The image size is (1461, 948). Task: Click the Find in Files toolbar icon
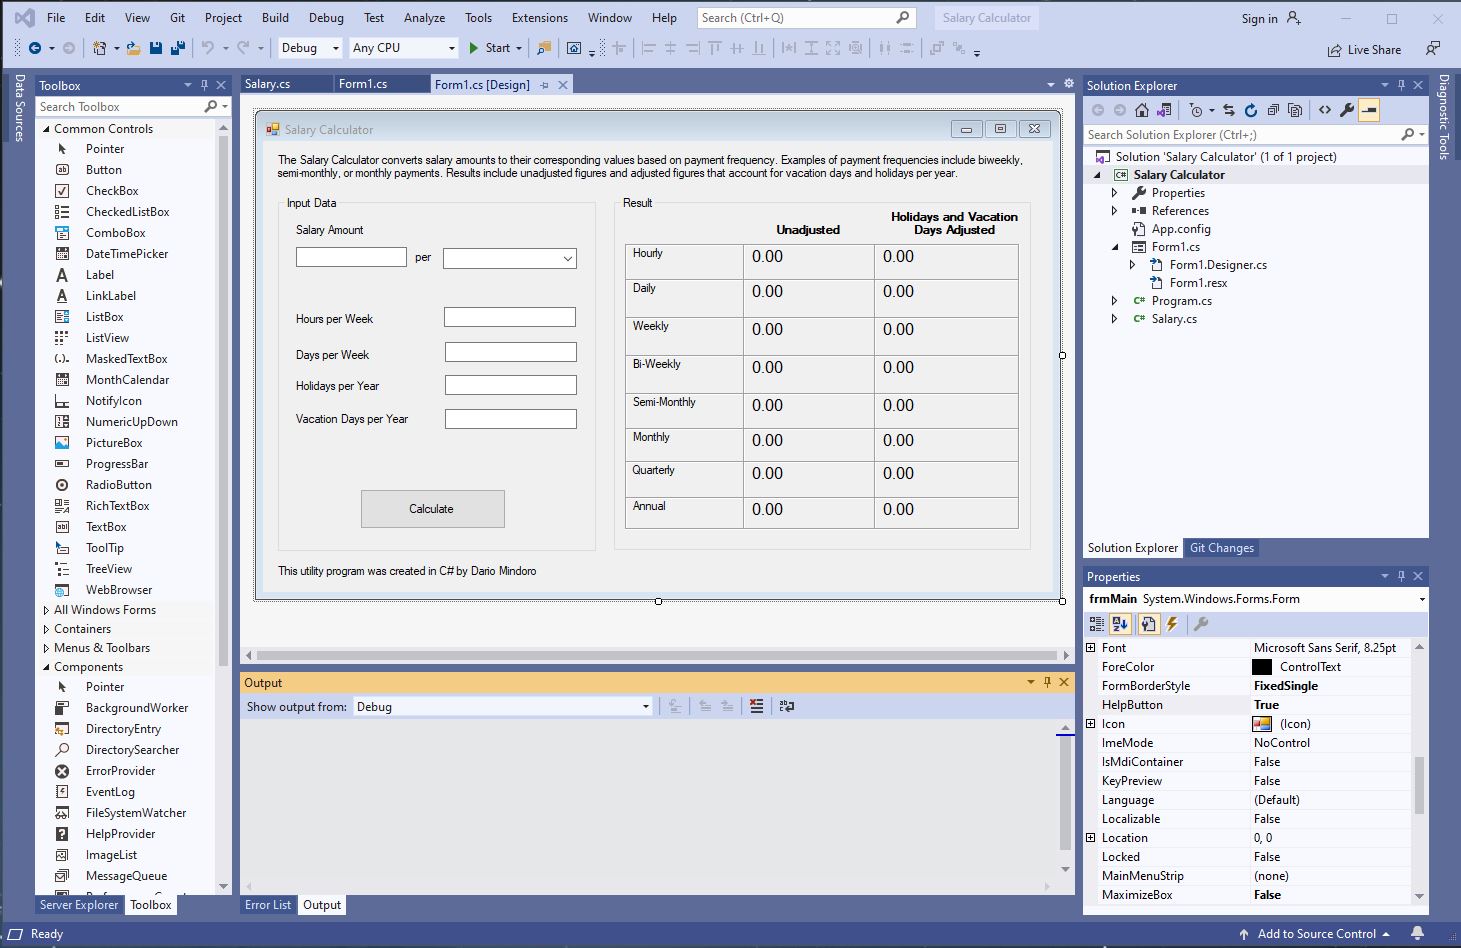pyautogui.click(x=544, y=48)
